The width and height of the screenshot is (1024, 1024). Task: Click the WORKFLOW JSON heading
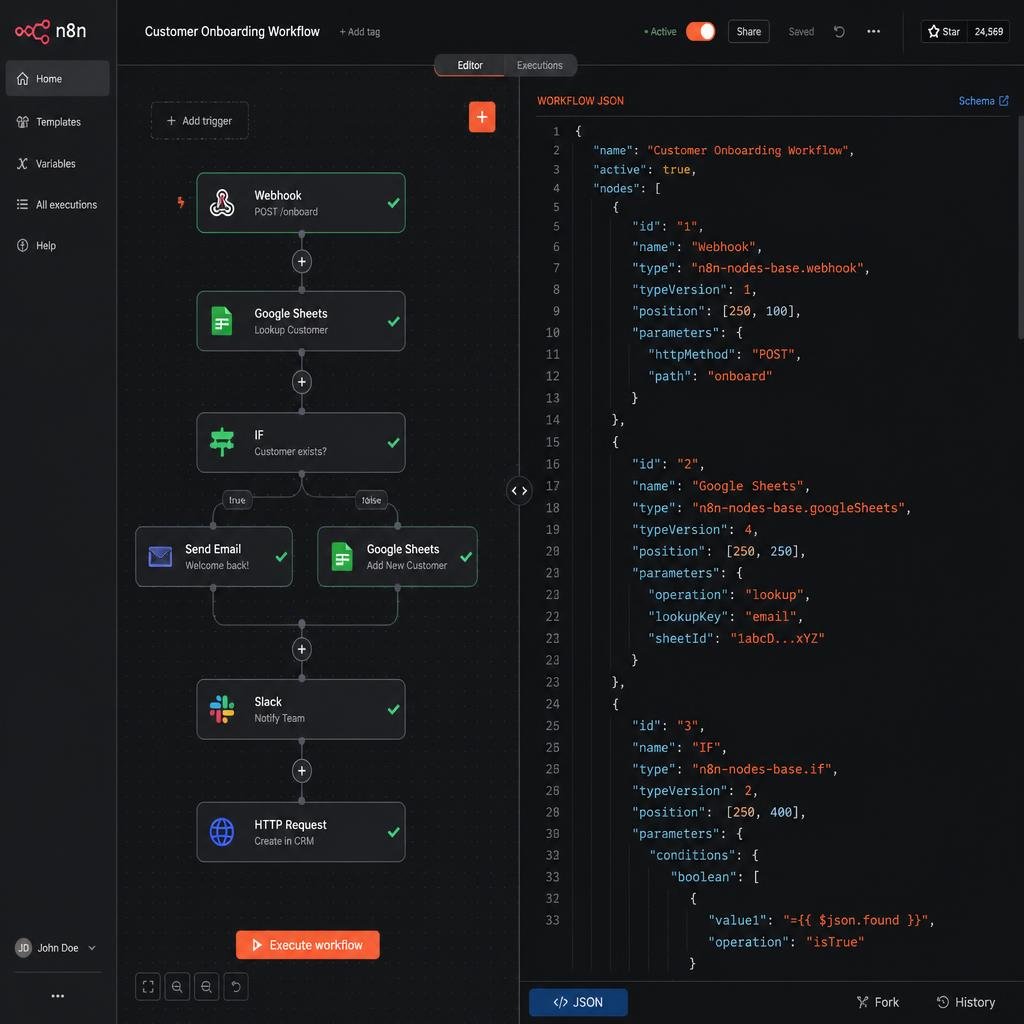580,101
